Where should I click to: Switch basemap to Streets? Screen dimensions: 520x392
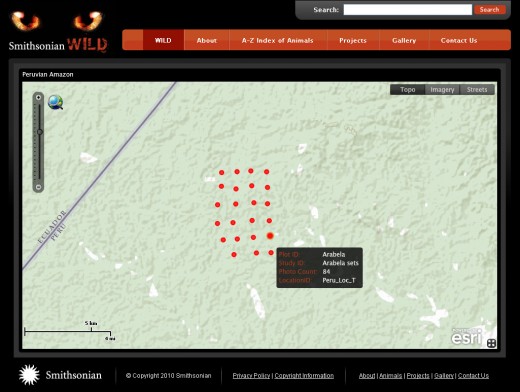[x=477, y=90]
